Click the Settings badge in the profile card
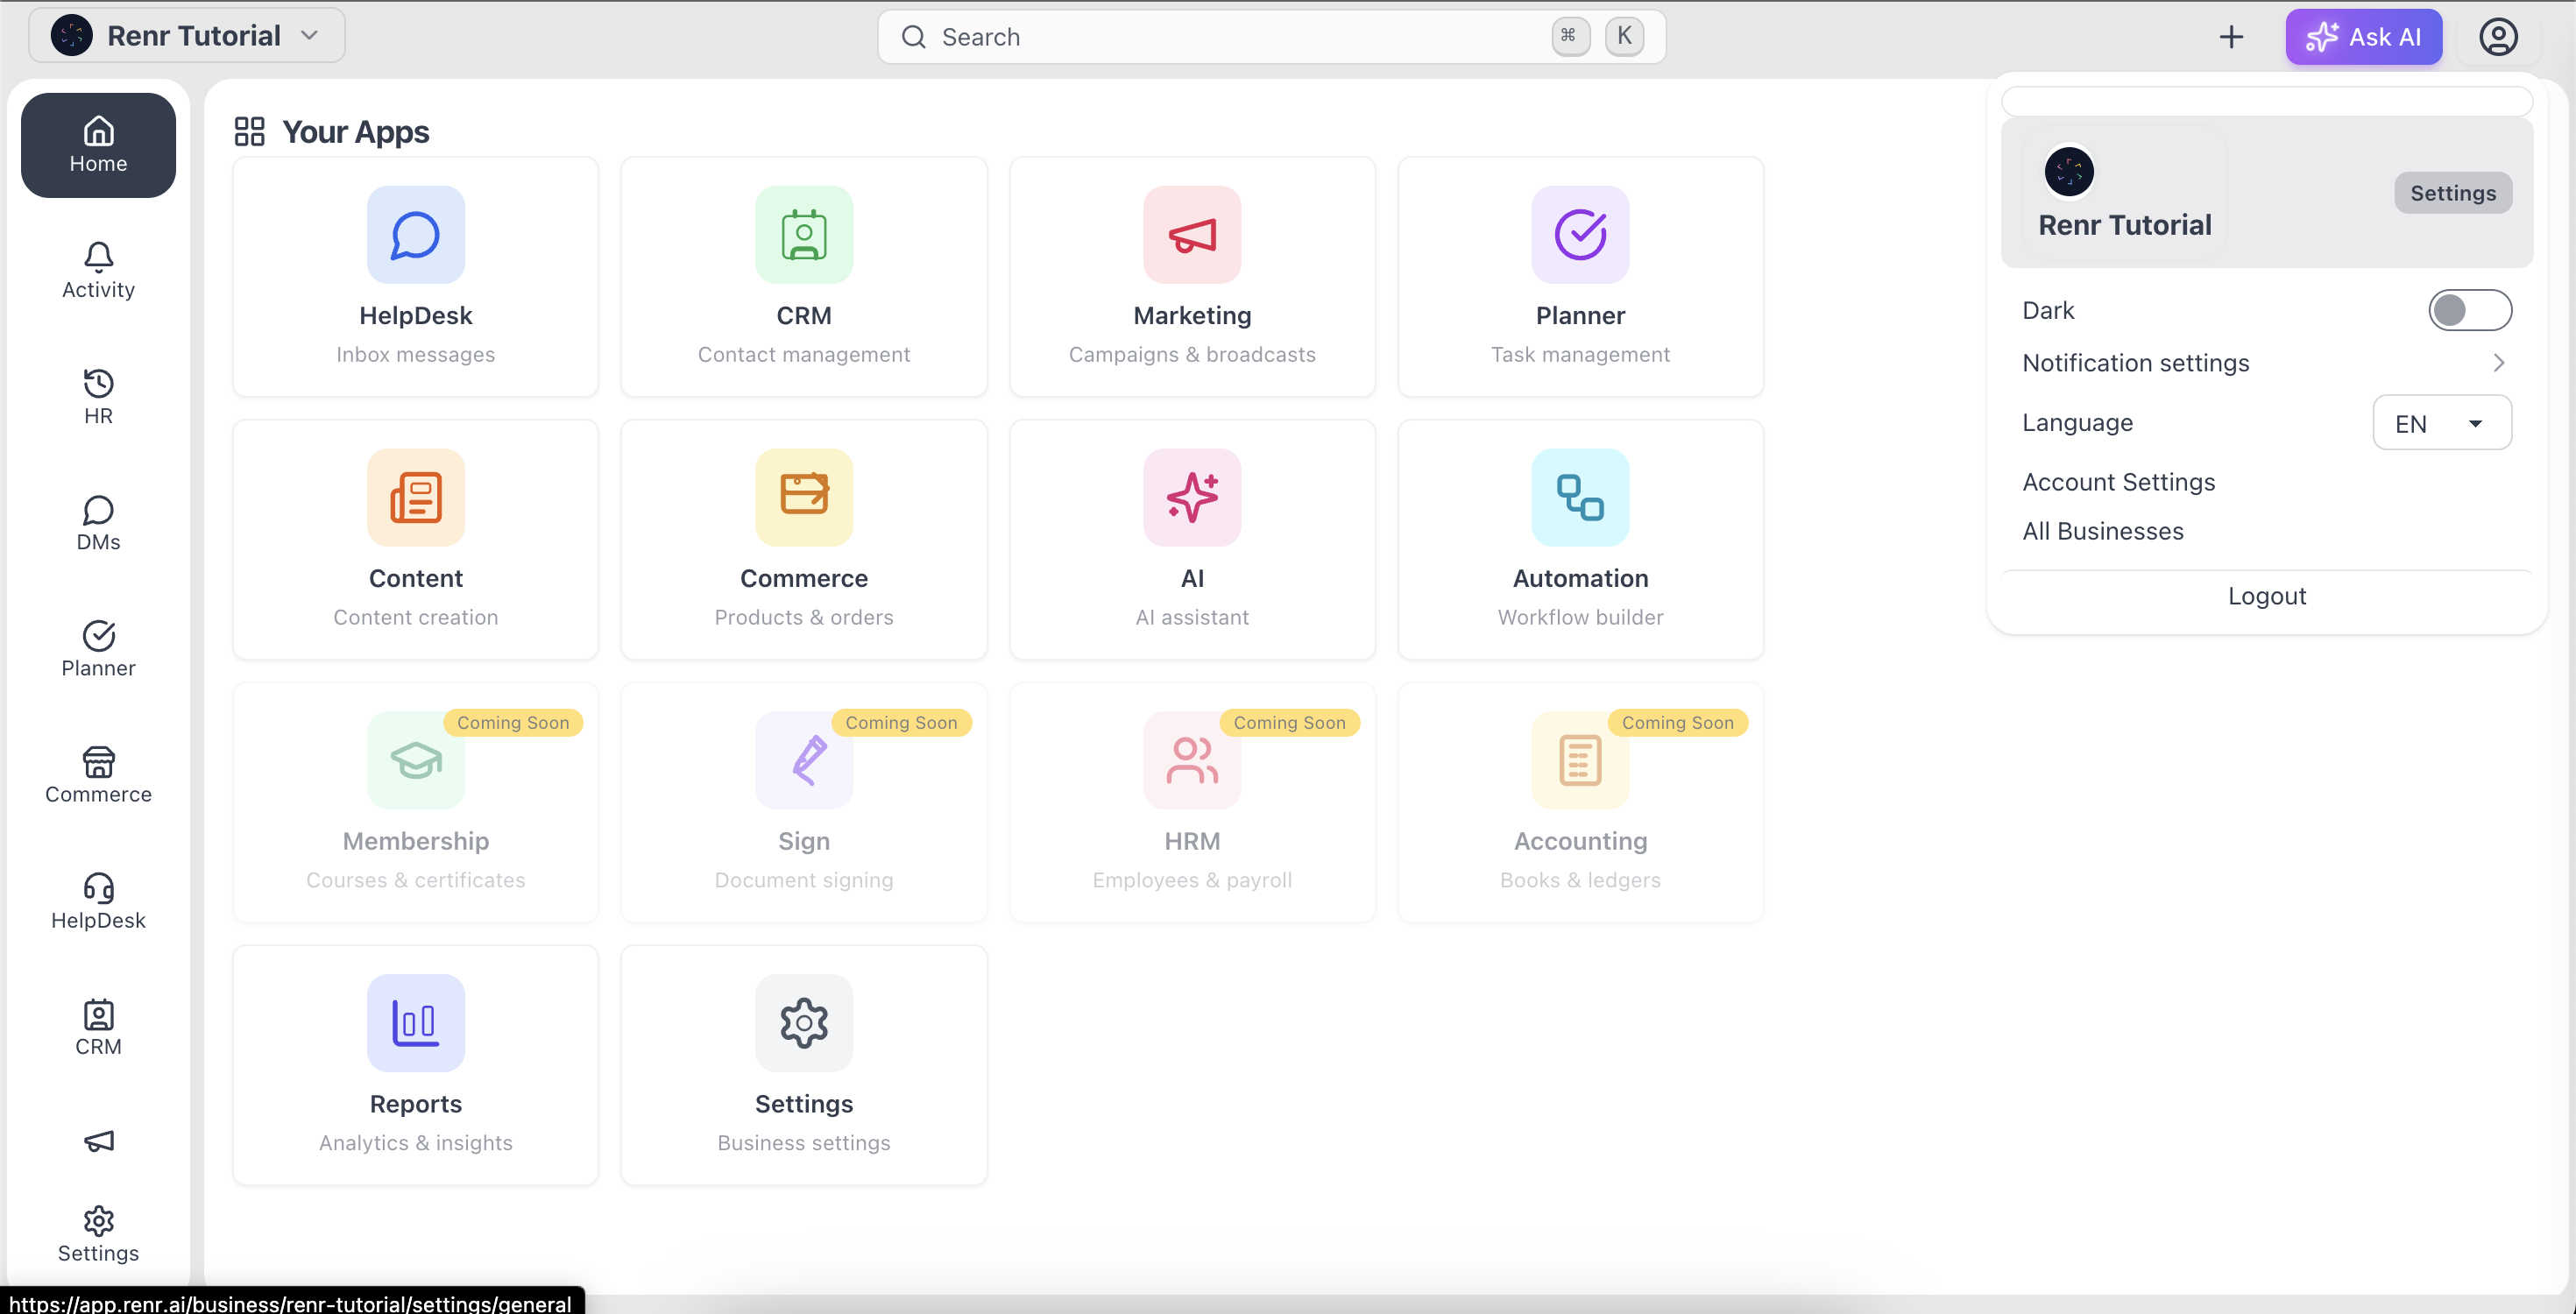The image size is (2576, 1314). coord(2452,193)
